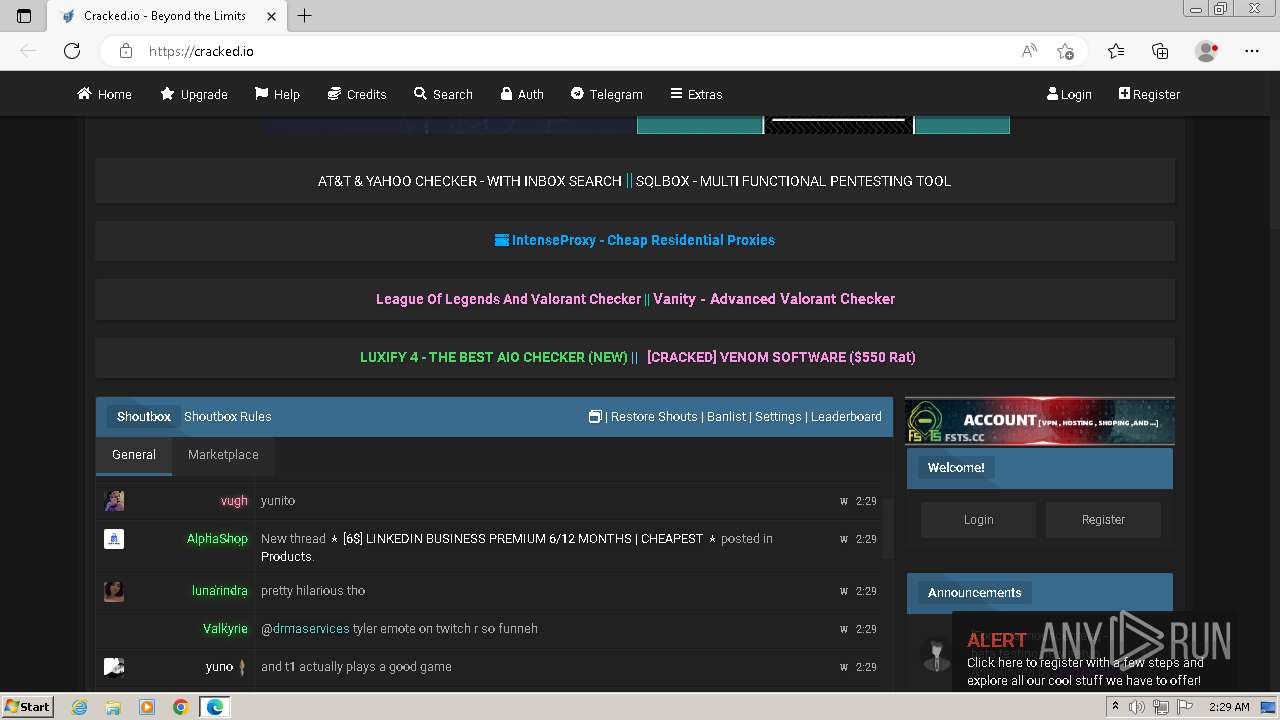The height and width of the screenshot is (720, 1280).
Task: Open AT&T & Yahoo Checker ad link
Action: pos(470,181)
